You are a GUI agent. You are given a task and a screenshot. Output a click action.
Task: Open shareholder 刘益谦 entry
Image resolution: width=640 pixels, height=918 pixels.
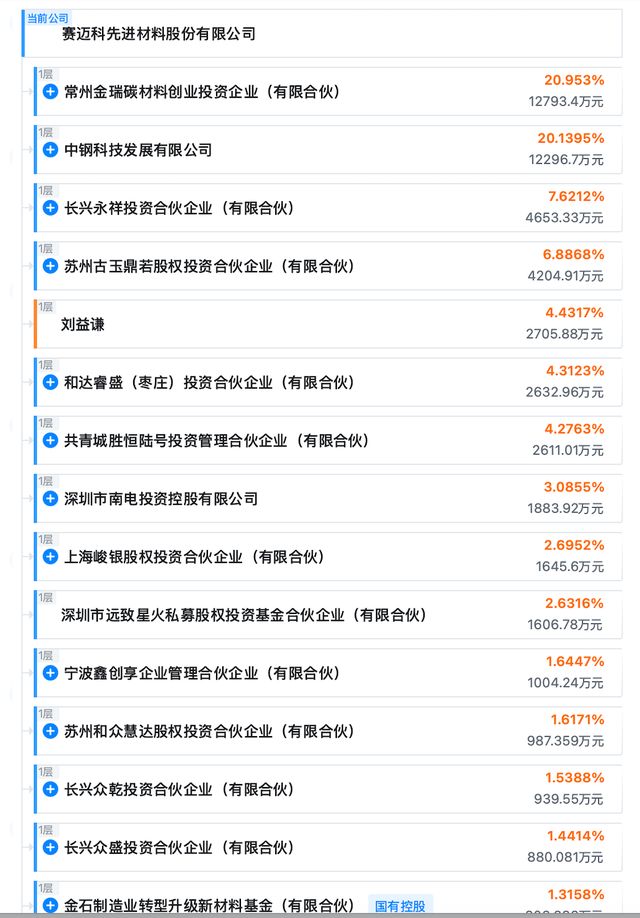[83, 324]
